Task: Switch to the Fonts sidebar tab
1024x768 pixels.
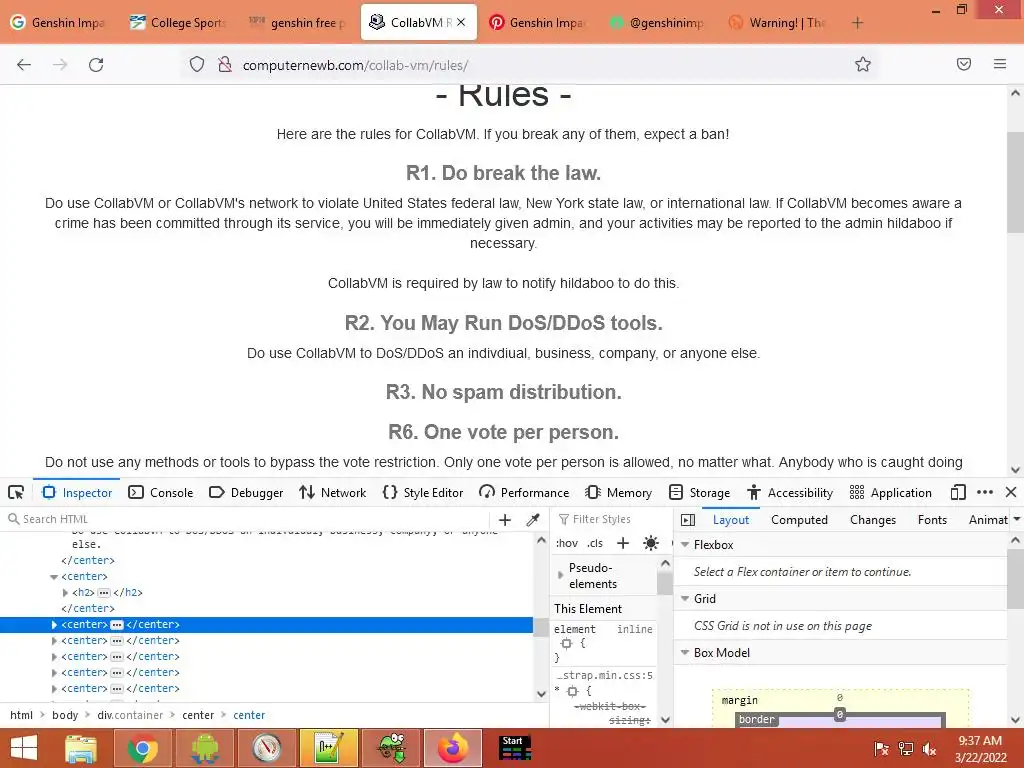Action: tap(932, 520)
